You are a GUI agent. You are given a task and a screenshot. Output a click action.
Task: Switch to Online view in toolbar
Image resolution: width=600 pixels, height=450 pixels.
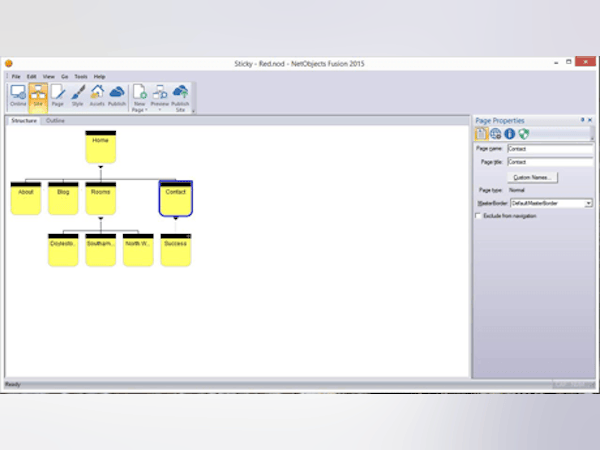point(18,96)
